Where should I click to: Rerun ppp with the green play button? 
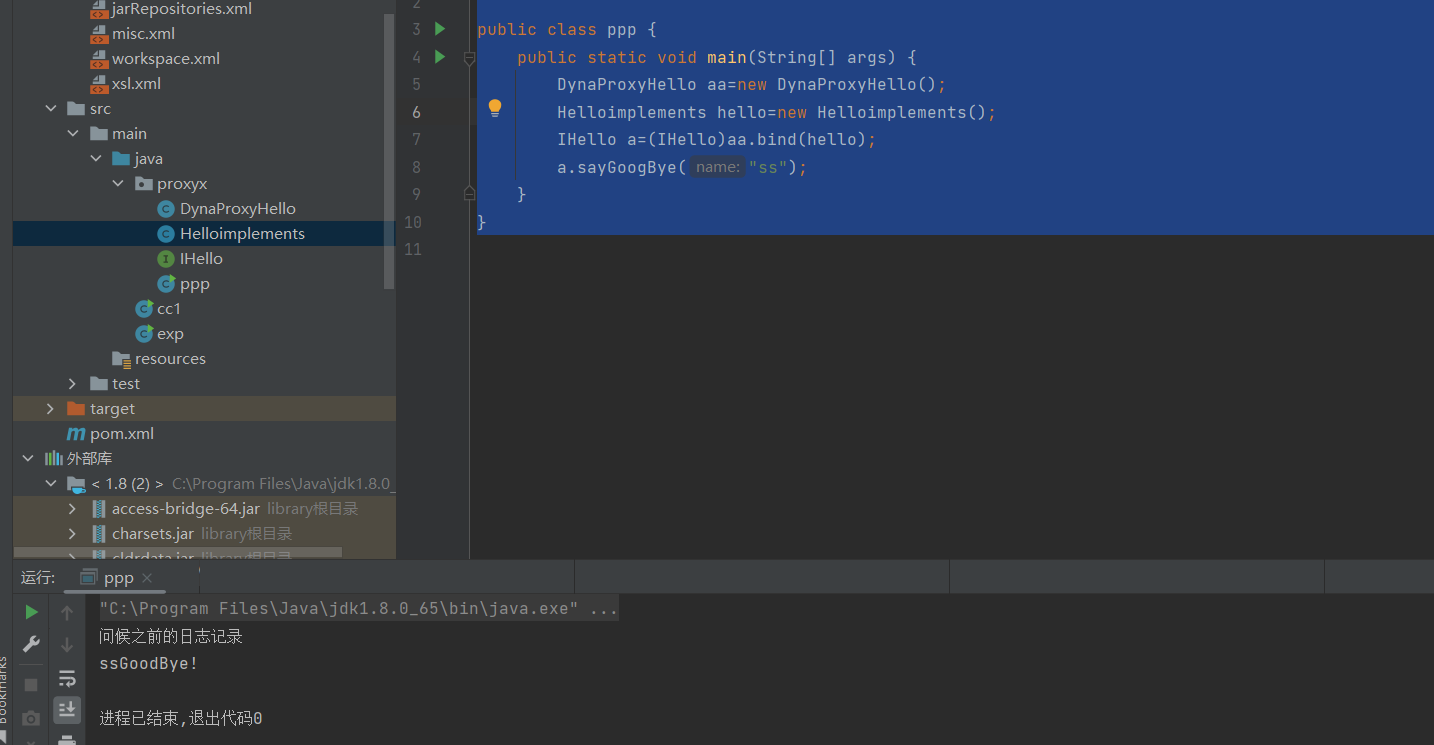pyautogui.click(x=31, y=612)
